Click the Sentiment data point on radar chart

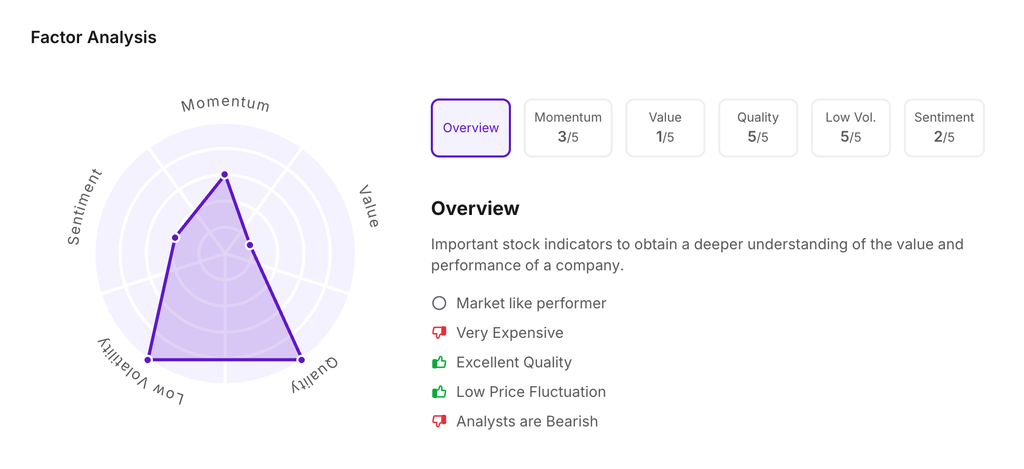pyautogui.click(x=176, y=238)
